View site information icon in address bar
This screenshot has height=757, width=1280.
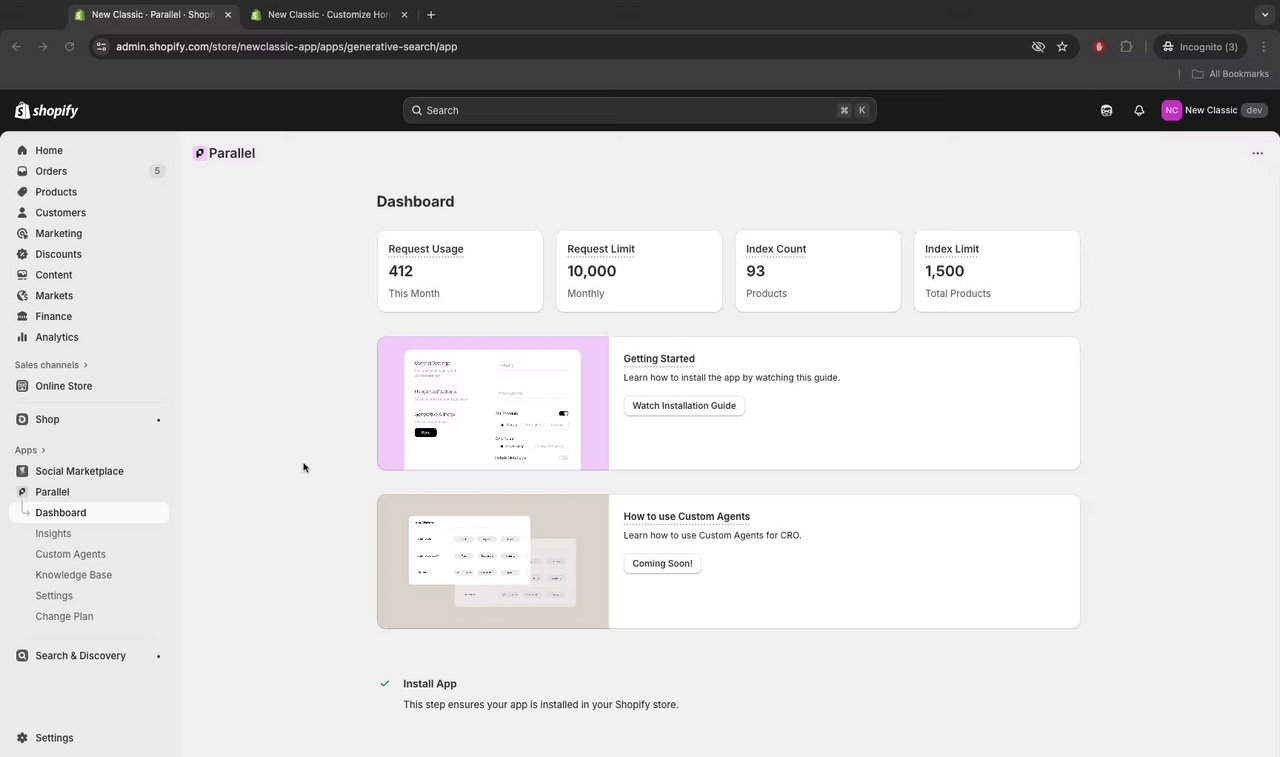[x=101, y=47]
